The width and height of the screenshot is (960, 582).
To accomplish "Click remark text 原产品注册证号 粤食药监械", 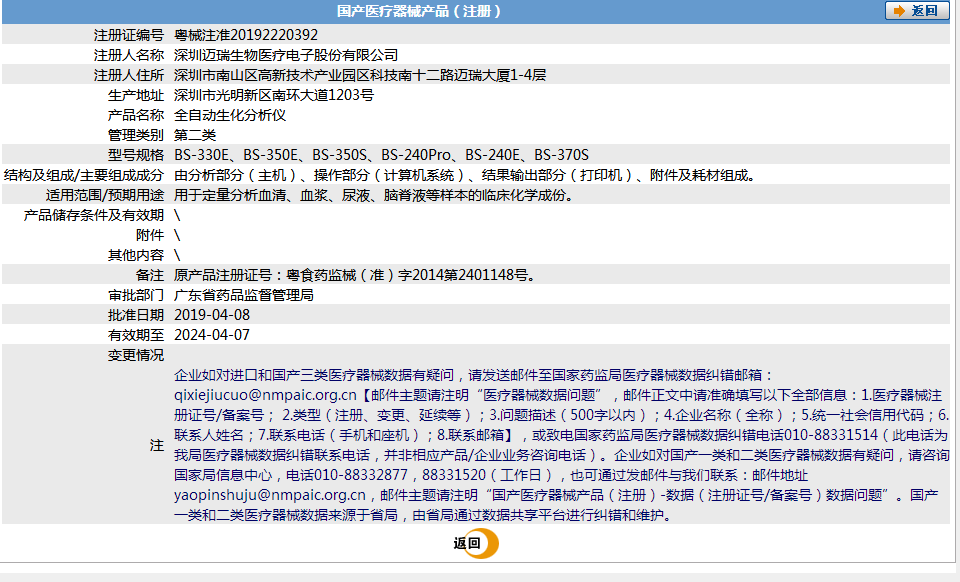I will tap(356, 275).
